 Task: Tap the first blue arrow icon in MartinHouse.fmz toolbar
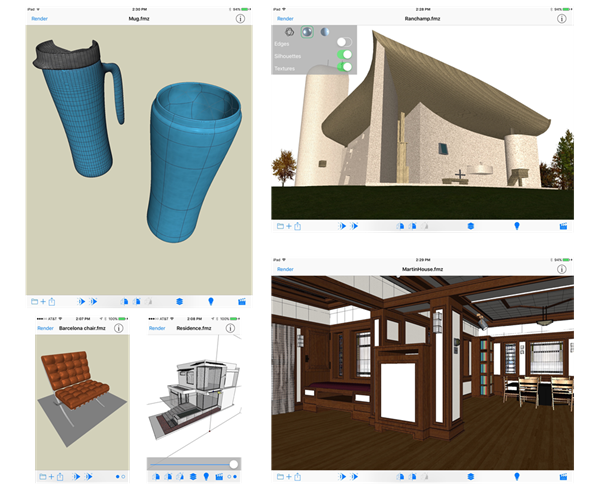point(342,476)
